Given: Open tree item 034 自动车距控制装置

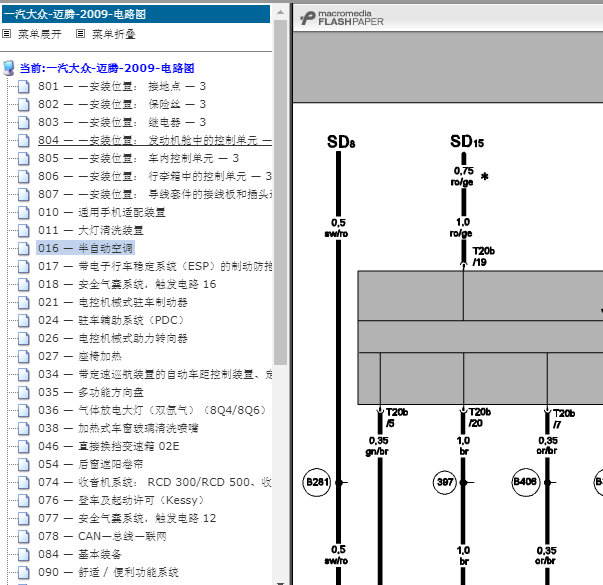Looking at the screenshot, I should [x=155, y=374].
